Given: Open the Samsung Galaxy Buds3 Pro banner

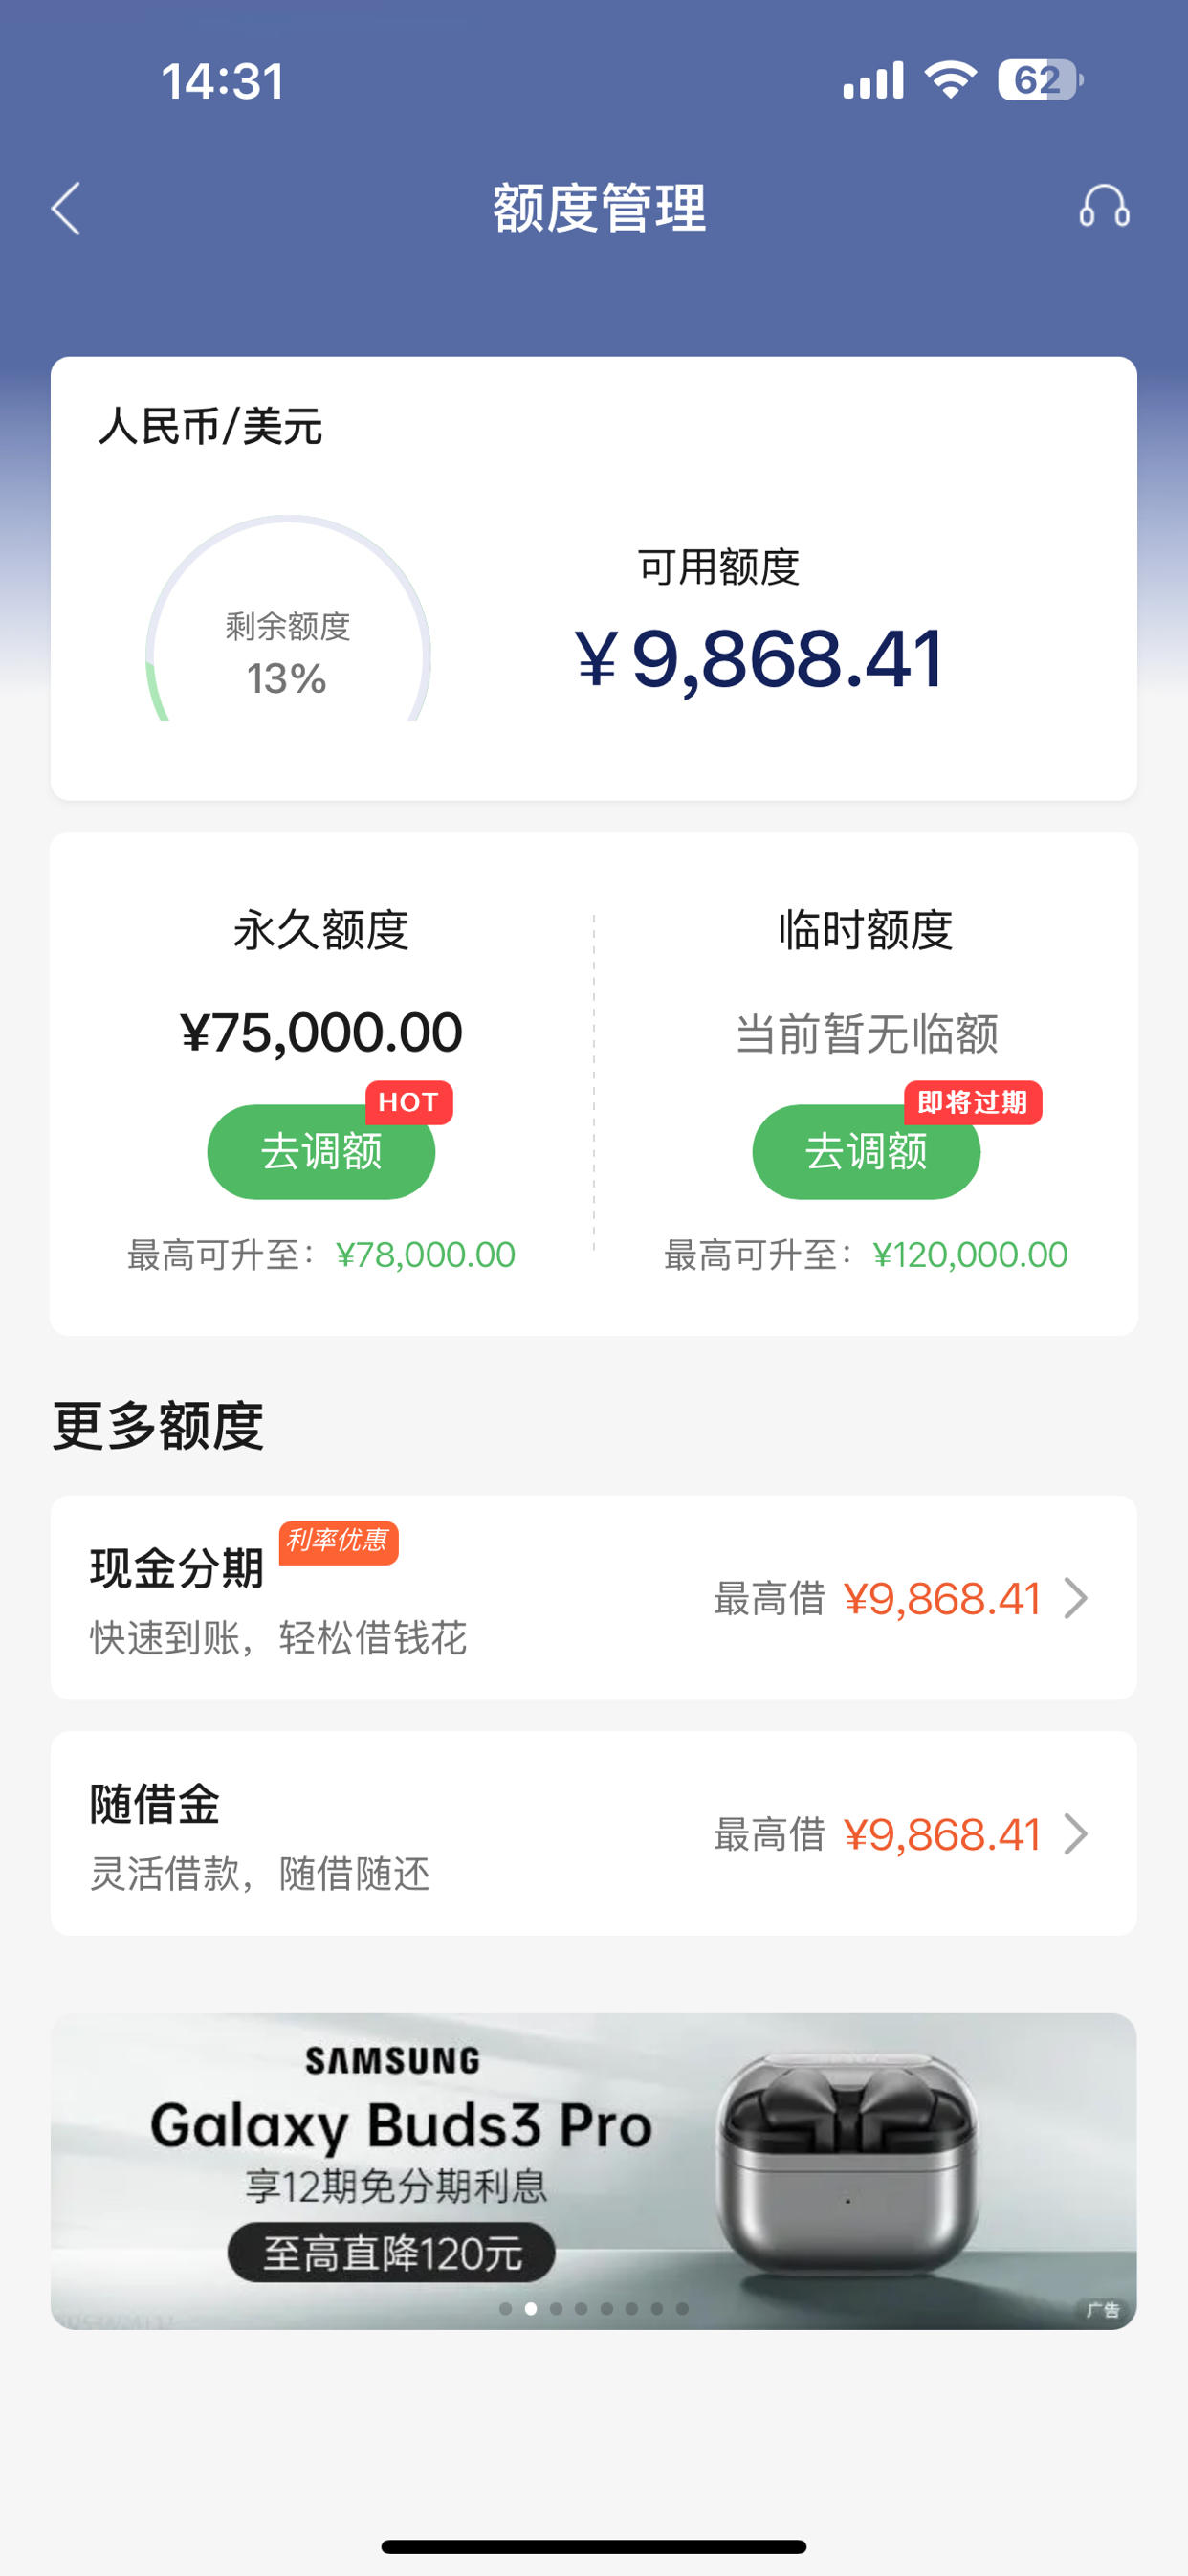Looking at the screenshot, I should pos(594,2171).
